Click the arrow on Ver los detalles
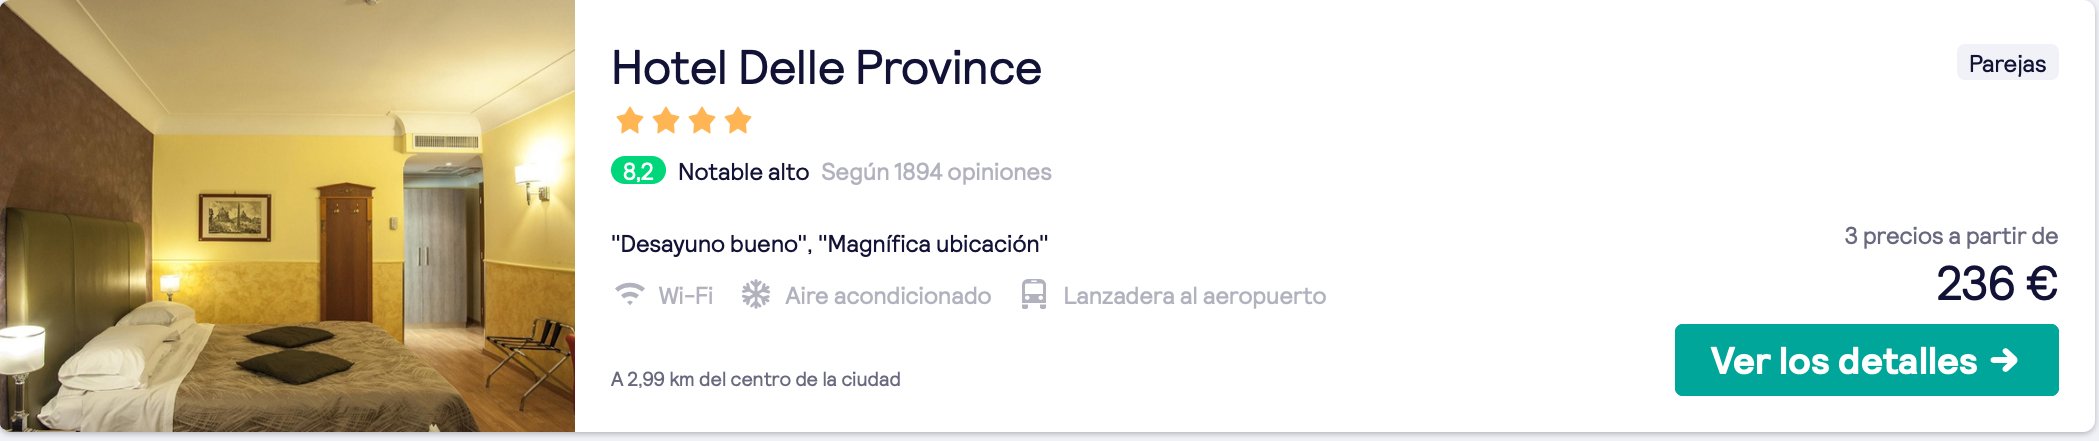Image resolution: width=2099 pixels, height=441 pixels. (x=2004, y=360)
